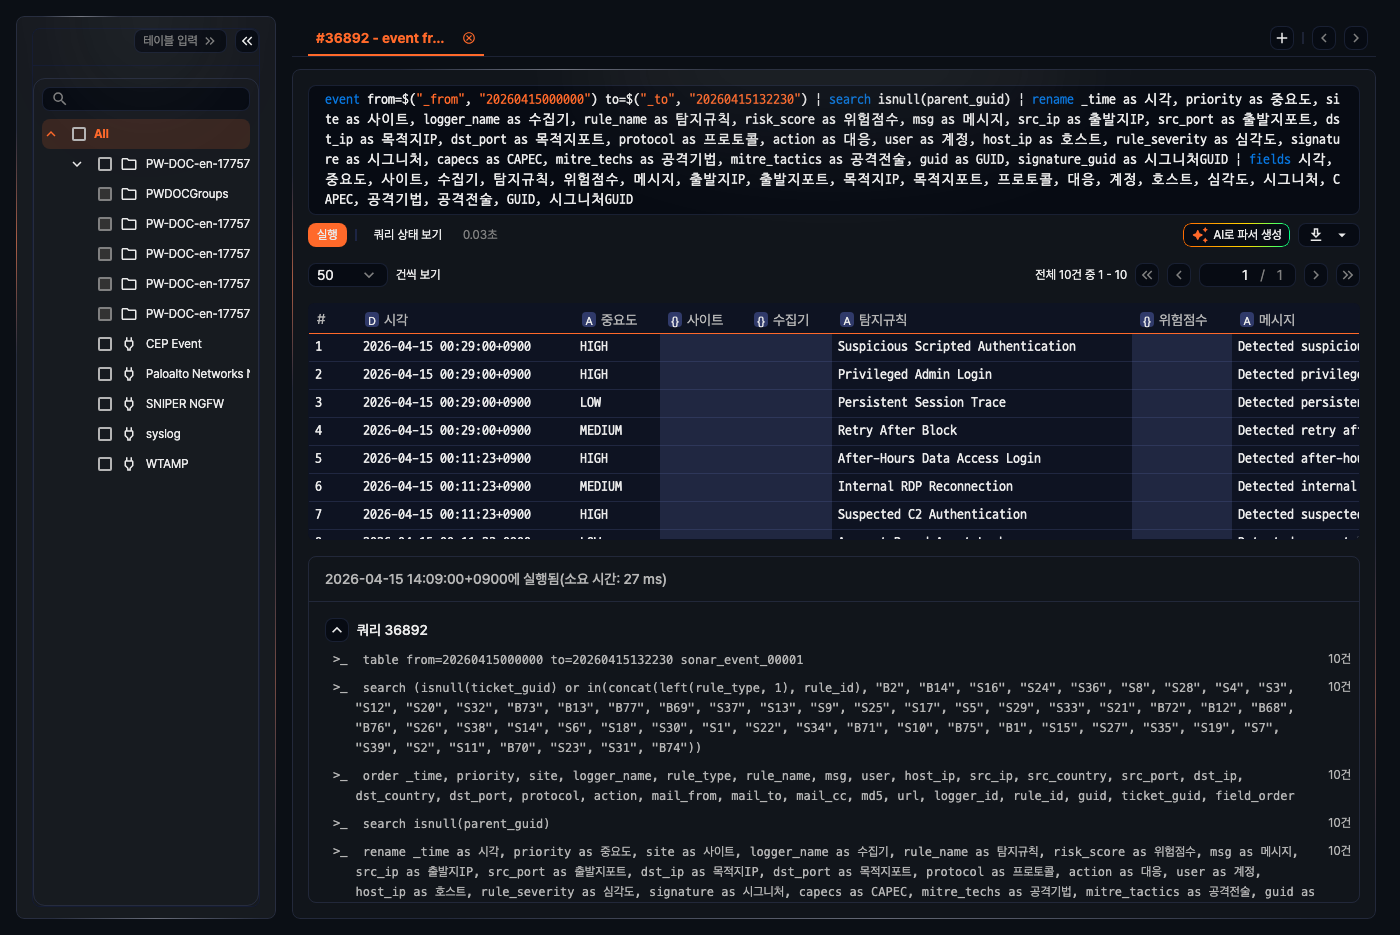The height and width of the screenshot is (935, 1400).
Task: Go to the first results page
Action: click(x=1147, y=275)
